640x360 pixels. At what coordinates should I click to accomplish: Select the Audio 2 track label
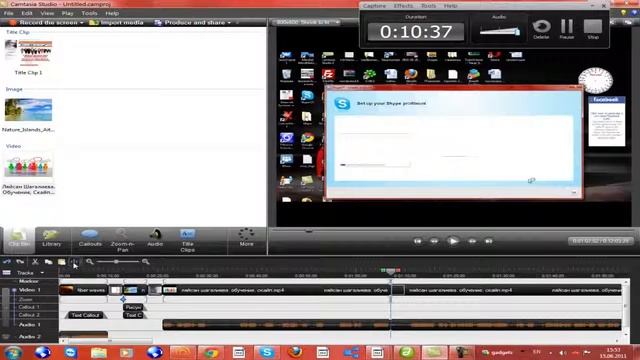(x=30, y=337)
